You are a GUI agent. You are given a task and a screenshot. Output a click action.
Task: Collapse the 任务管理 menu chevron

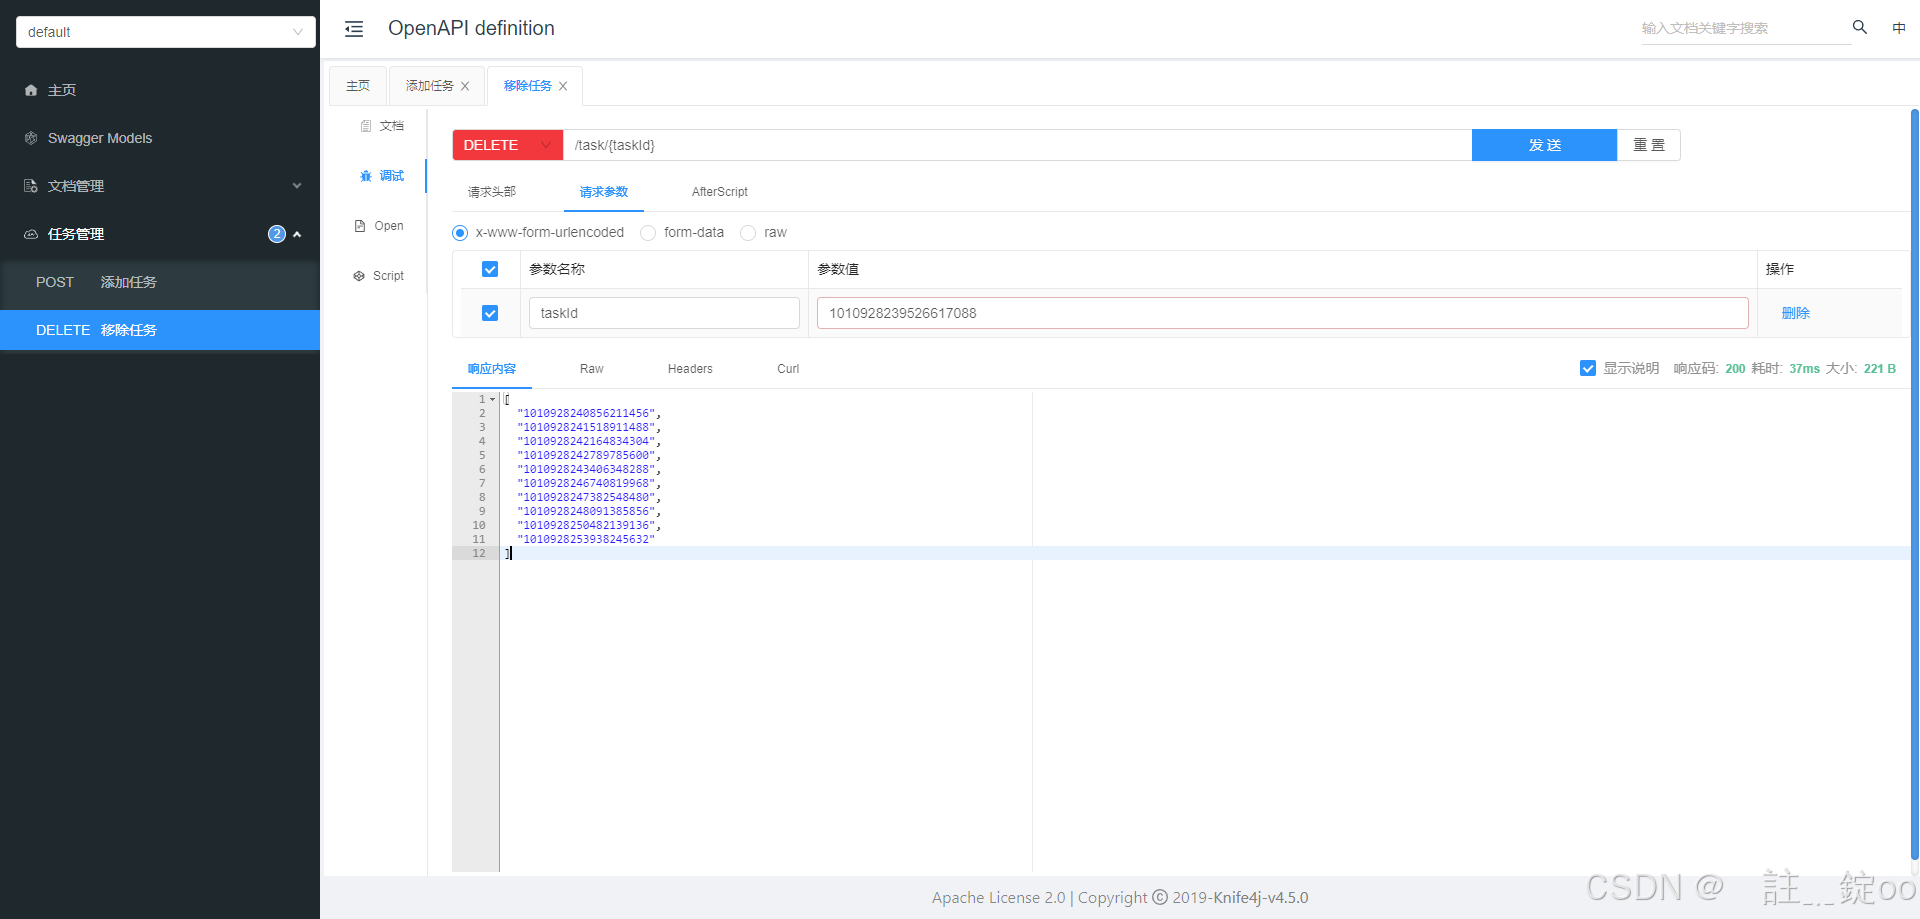pyautogui.click(x=297, y=234)
